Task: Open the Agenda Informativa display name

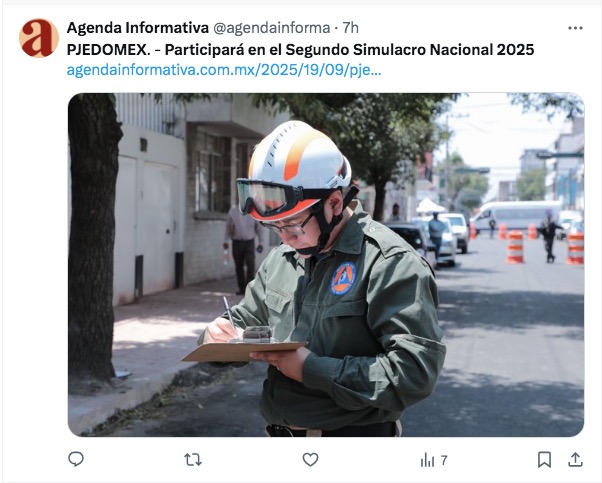Action: pyautogui.click(x=137, y=28)
